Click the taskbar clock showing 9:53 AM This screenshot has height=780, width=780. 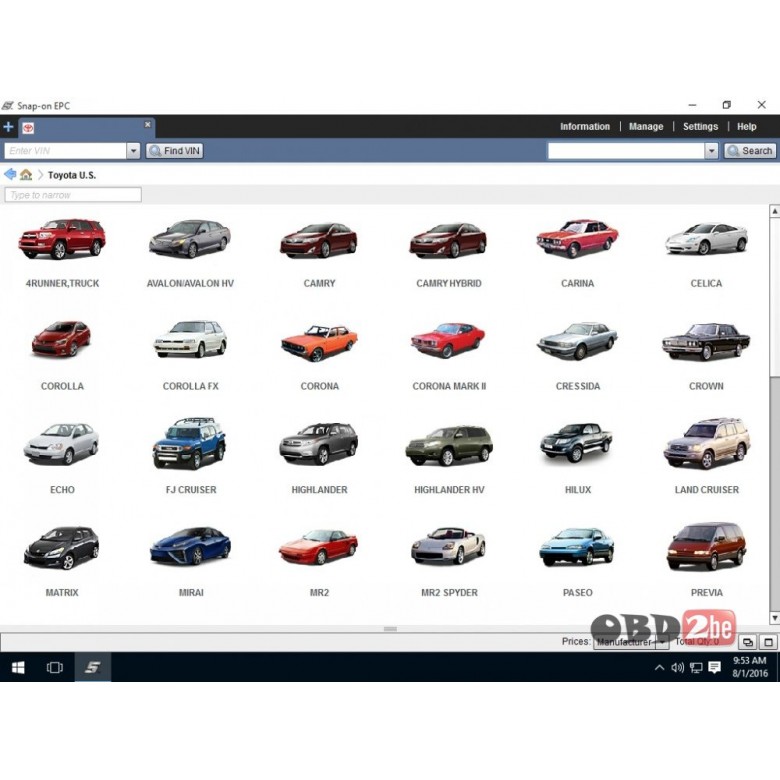(750, 667)
